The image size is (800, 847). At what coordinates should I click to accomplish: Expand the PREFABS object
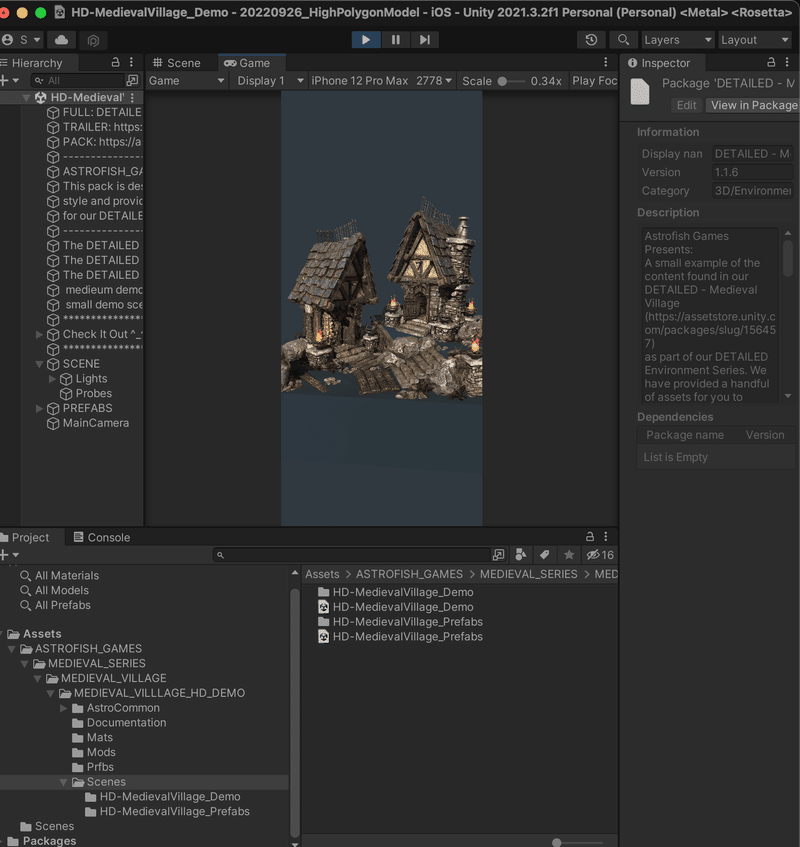pos(39,408)
